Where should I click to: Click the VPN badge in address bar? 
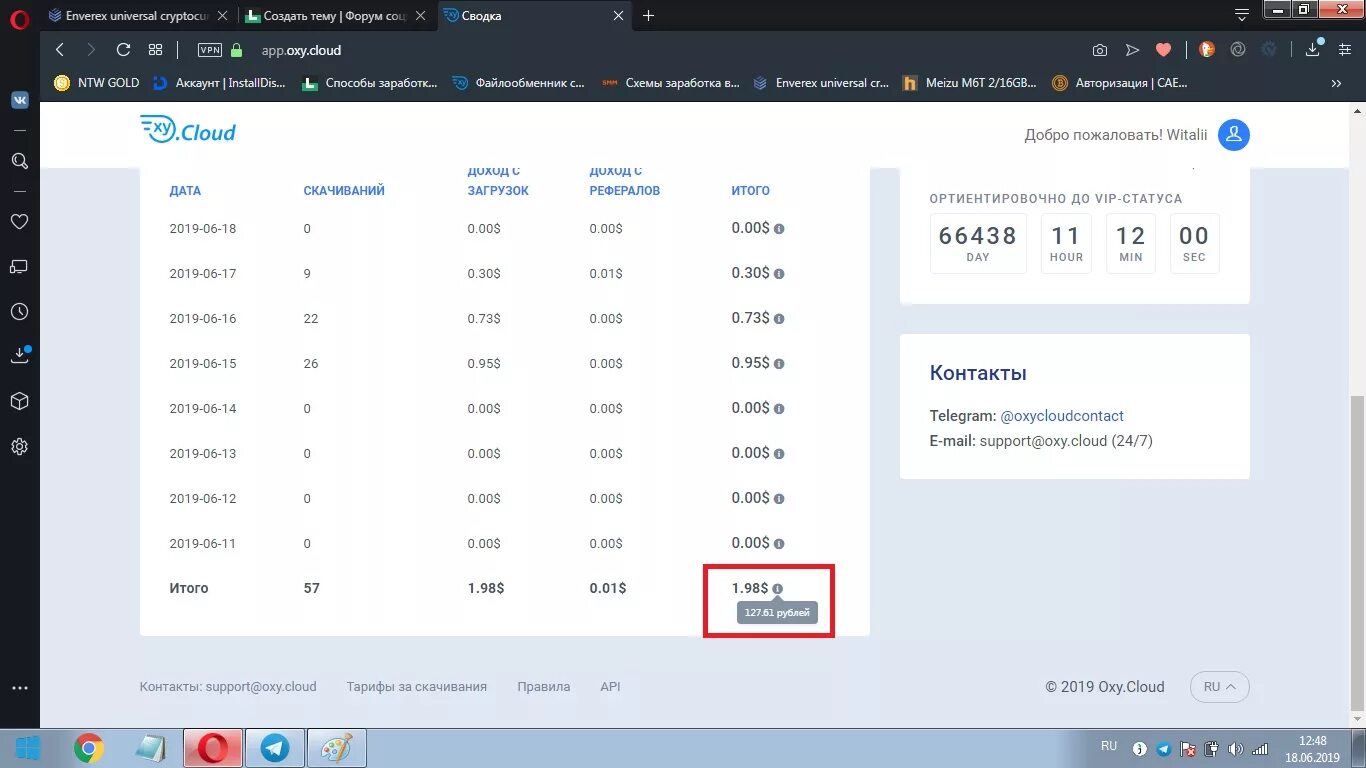(210, 50)
